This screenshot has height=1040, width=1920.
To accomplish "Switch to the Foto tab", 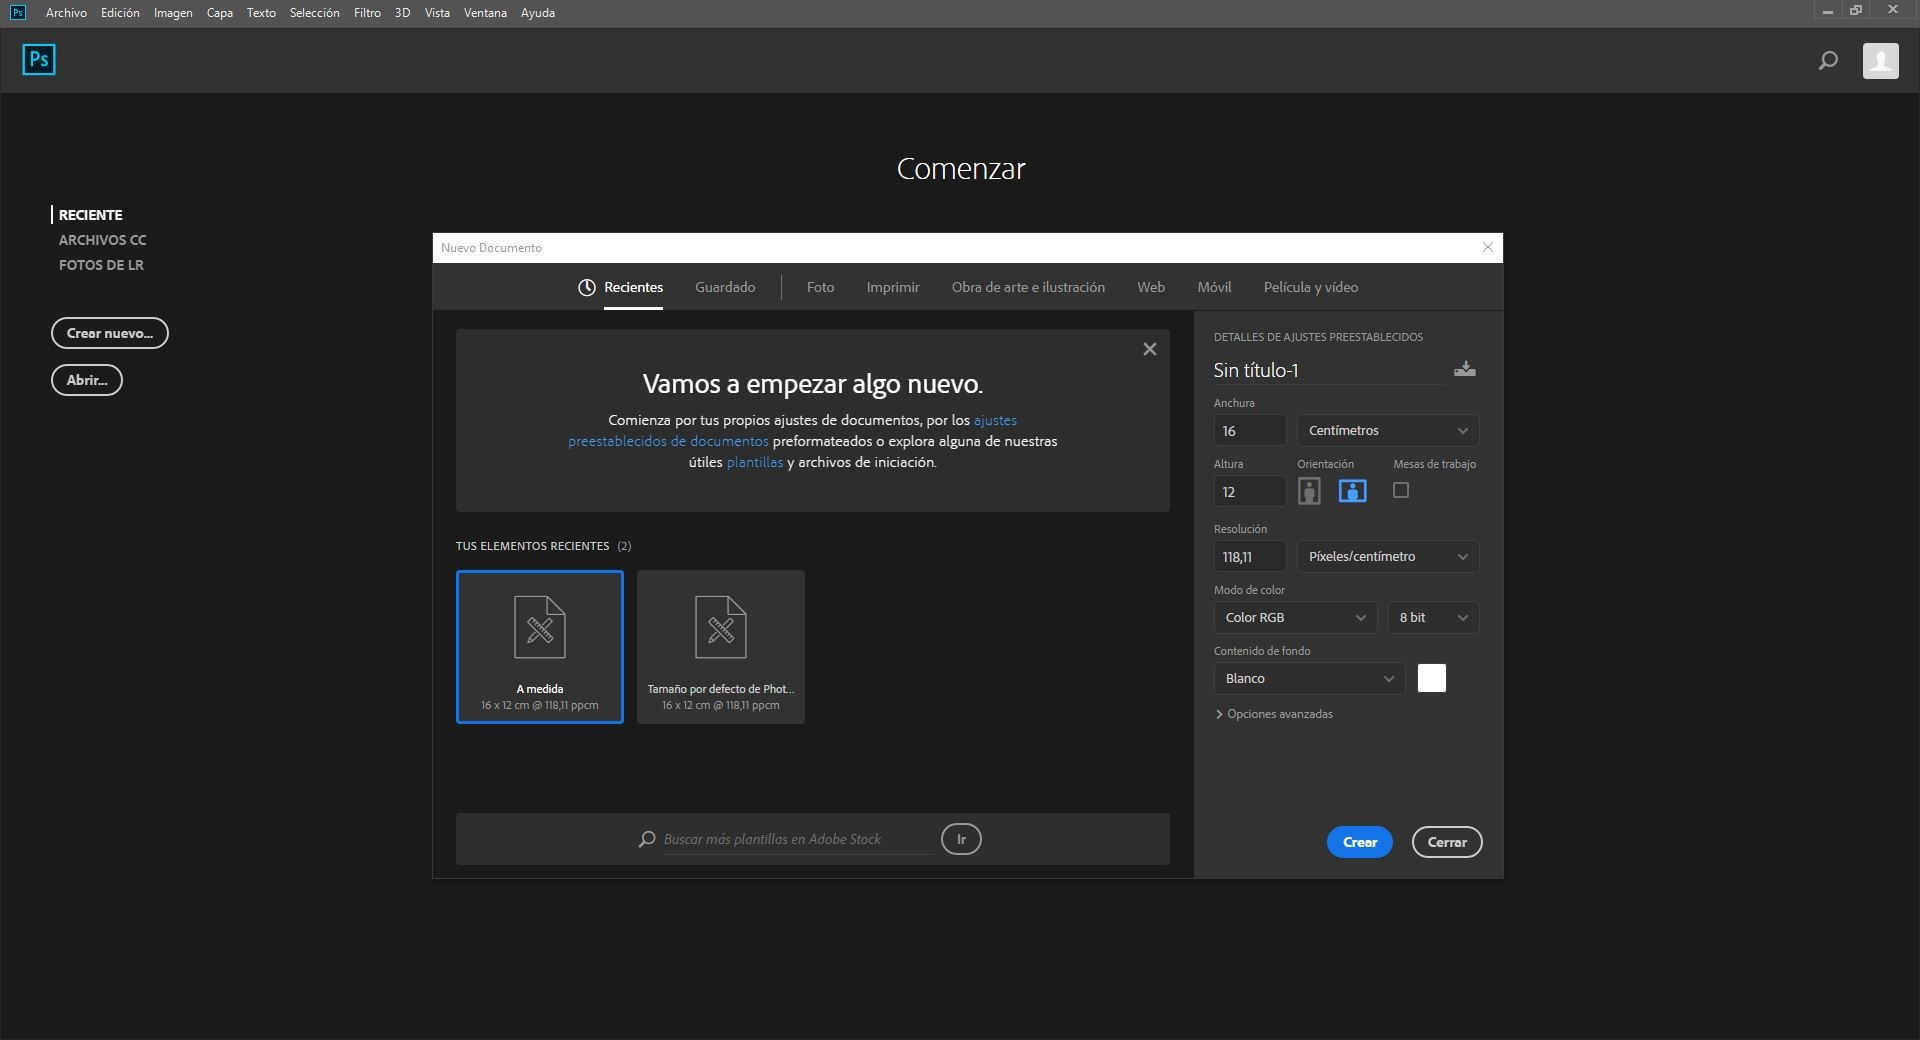I will click(x=820, y=288).
